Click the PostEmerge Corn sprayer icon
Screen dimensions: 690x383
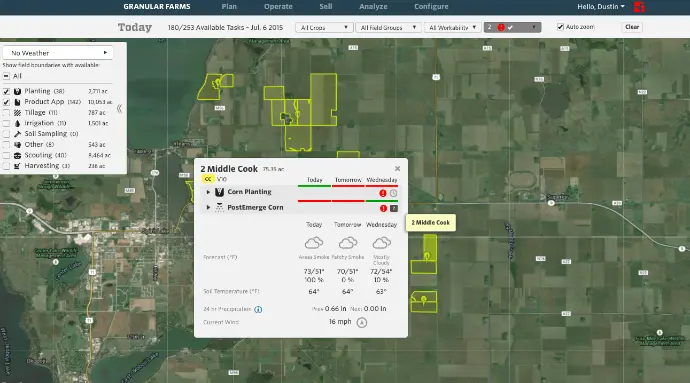(x=219, y=207)
